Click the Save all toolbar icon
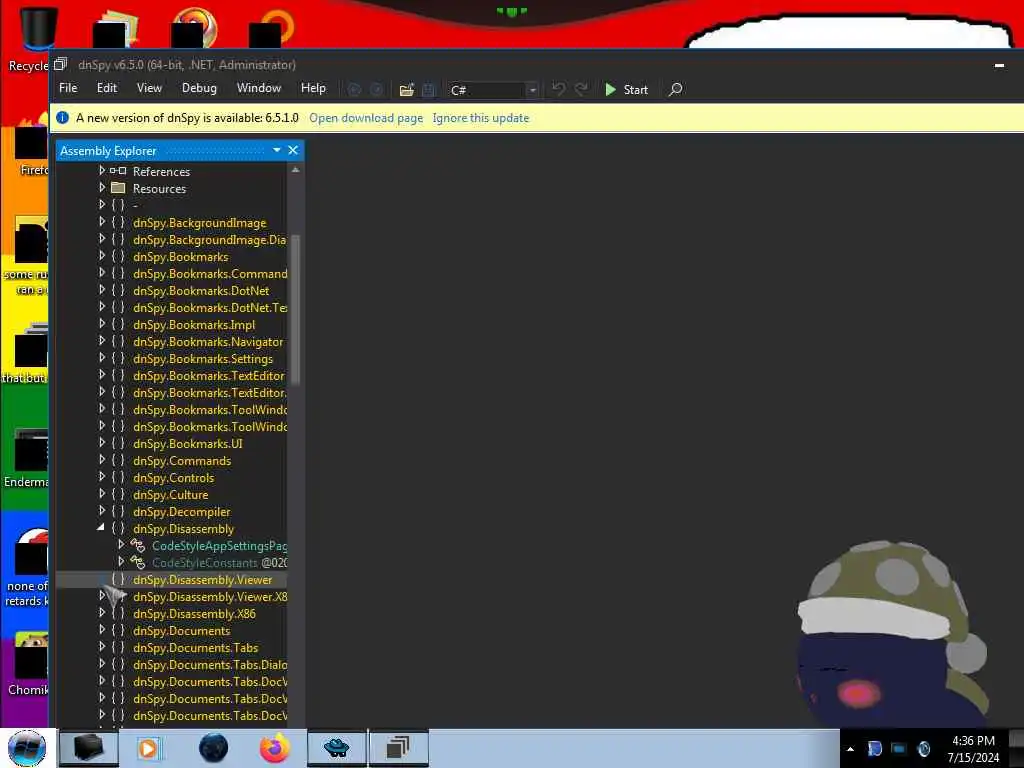This screenshot has height=768, width=1024. (x=428, y=89)
